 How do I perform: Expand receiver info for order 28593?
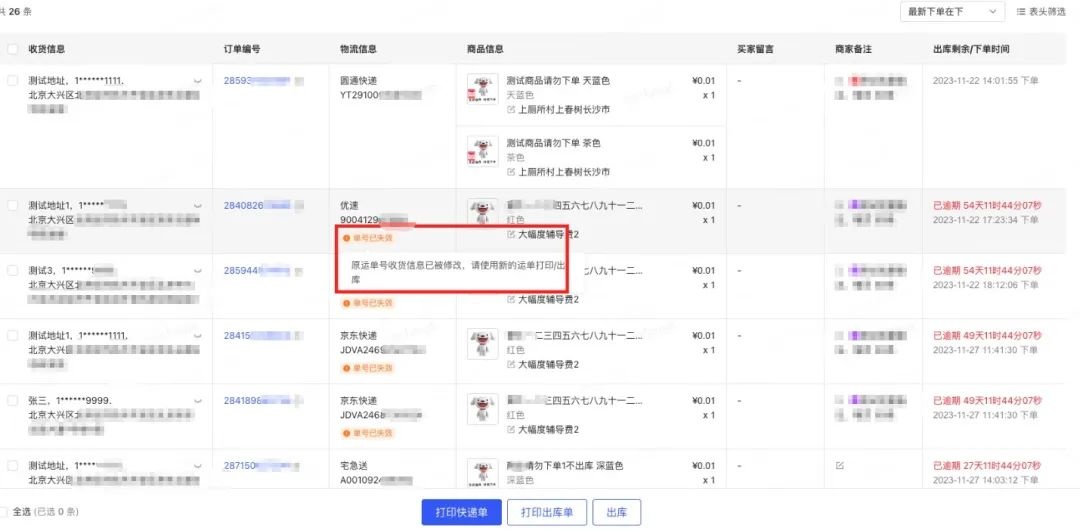[x=198, y=81]
